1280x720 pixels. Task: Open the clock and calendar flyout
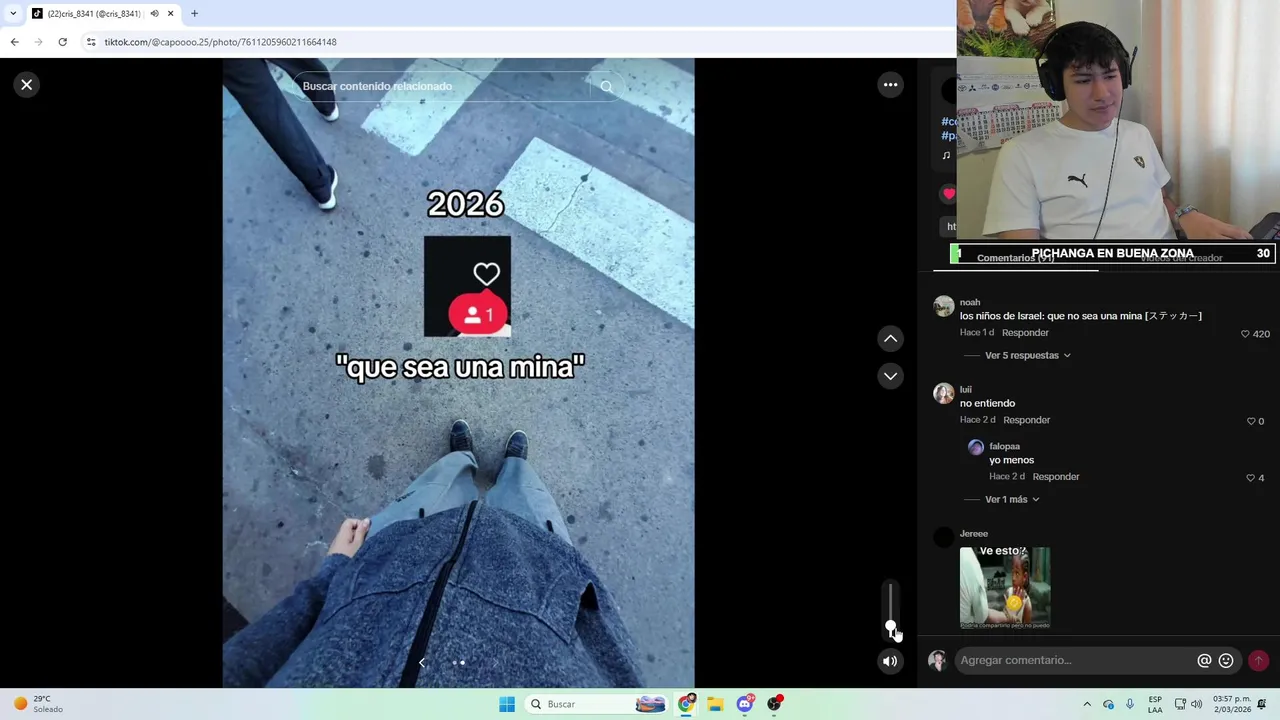coord(1231,704)
